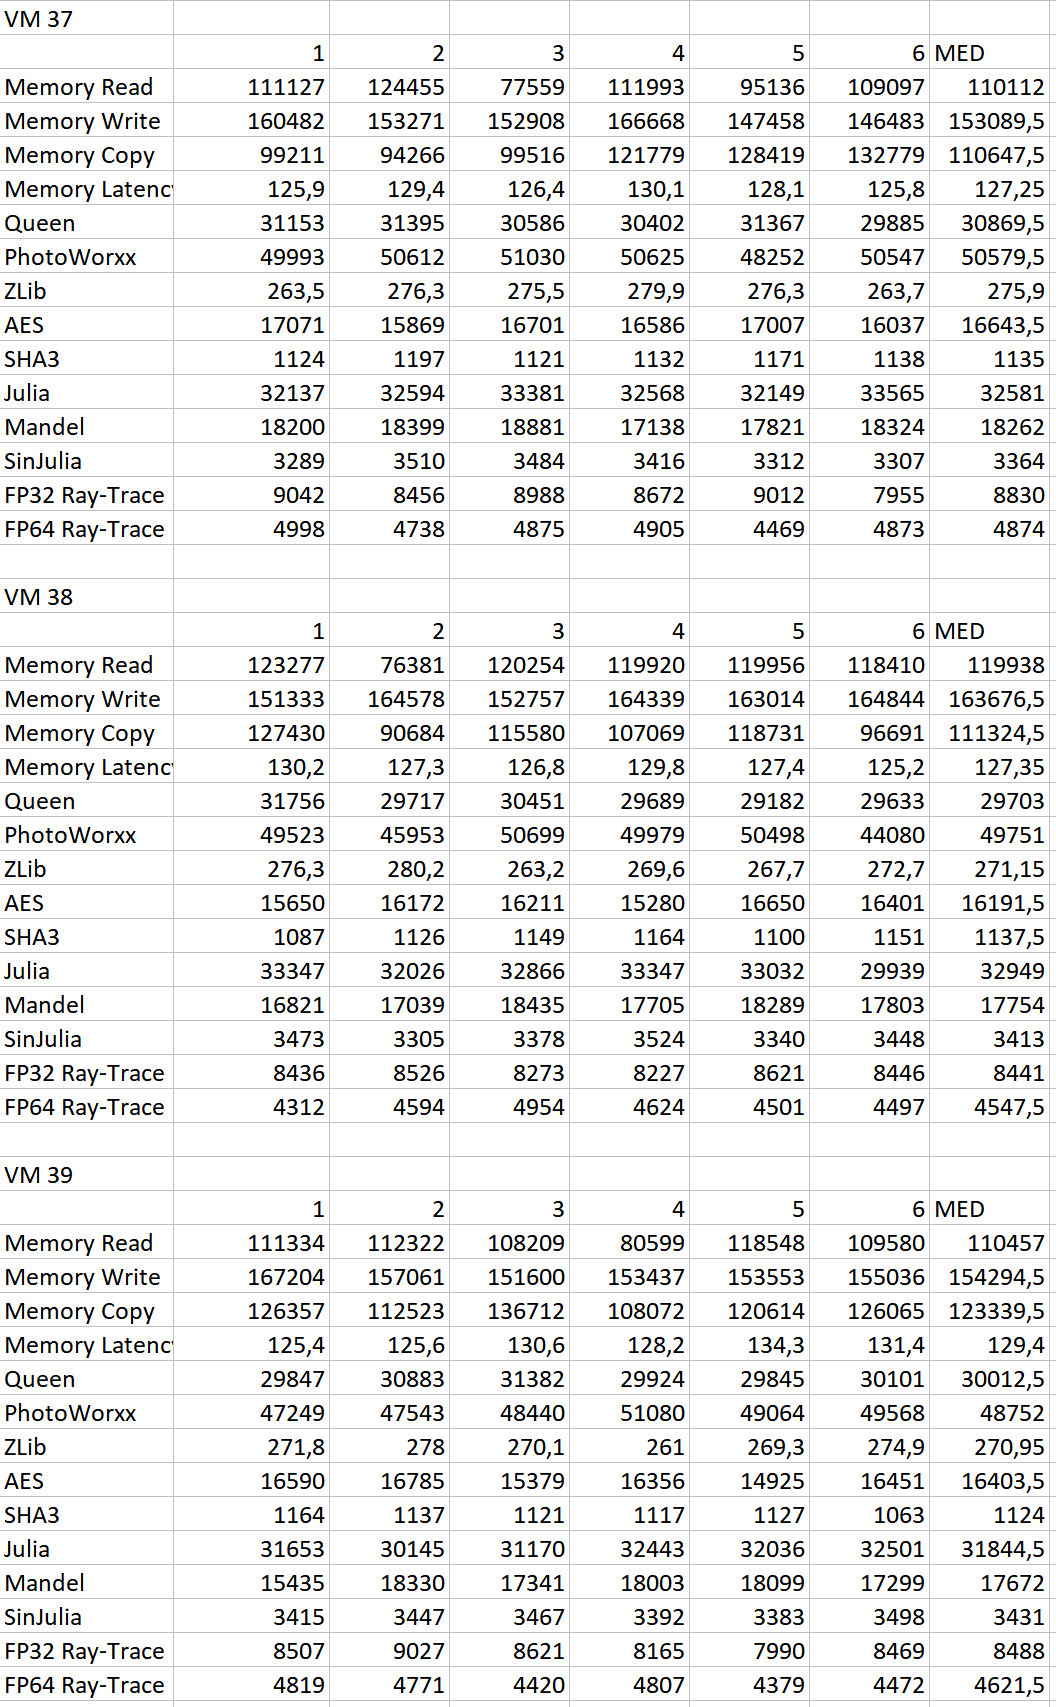Select the cell containing 44080
Image resolution: width=1056 pixels, height=1707 pixels.
[x=892, y=835]
